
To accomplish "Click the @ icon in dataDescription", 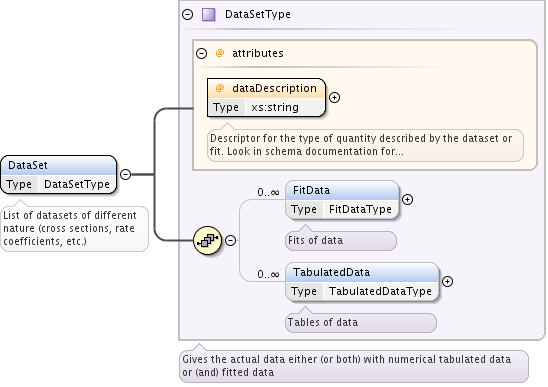I will [220, 88].
